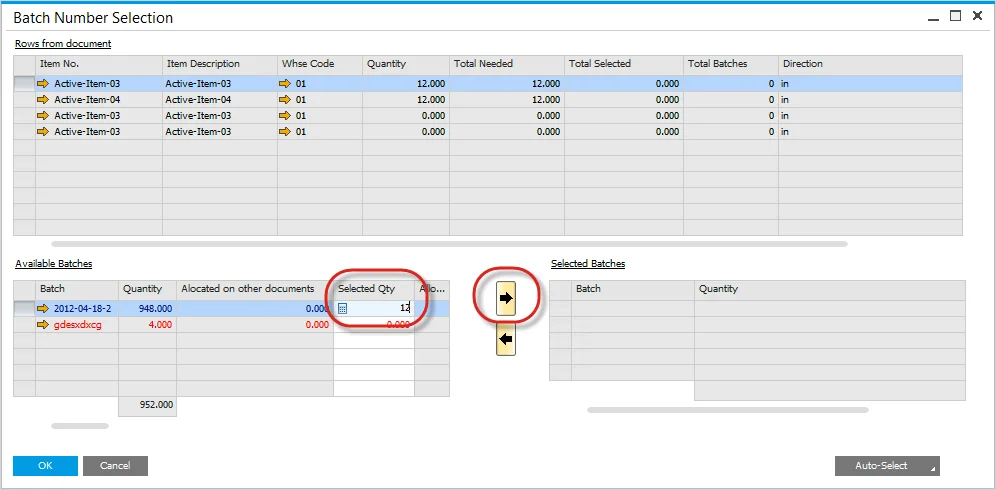Viewport: 996px width, 490px height.
Task: Open Auto-Select dropdown button
Action: (x=887, y=466)
